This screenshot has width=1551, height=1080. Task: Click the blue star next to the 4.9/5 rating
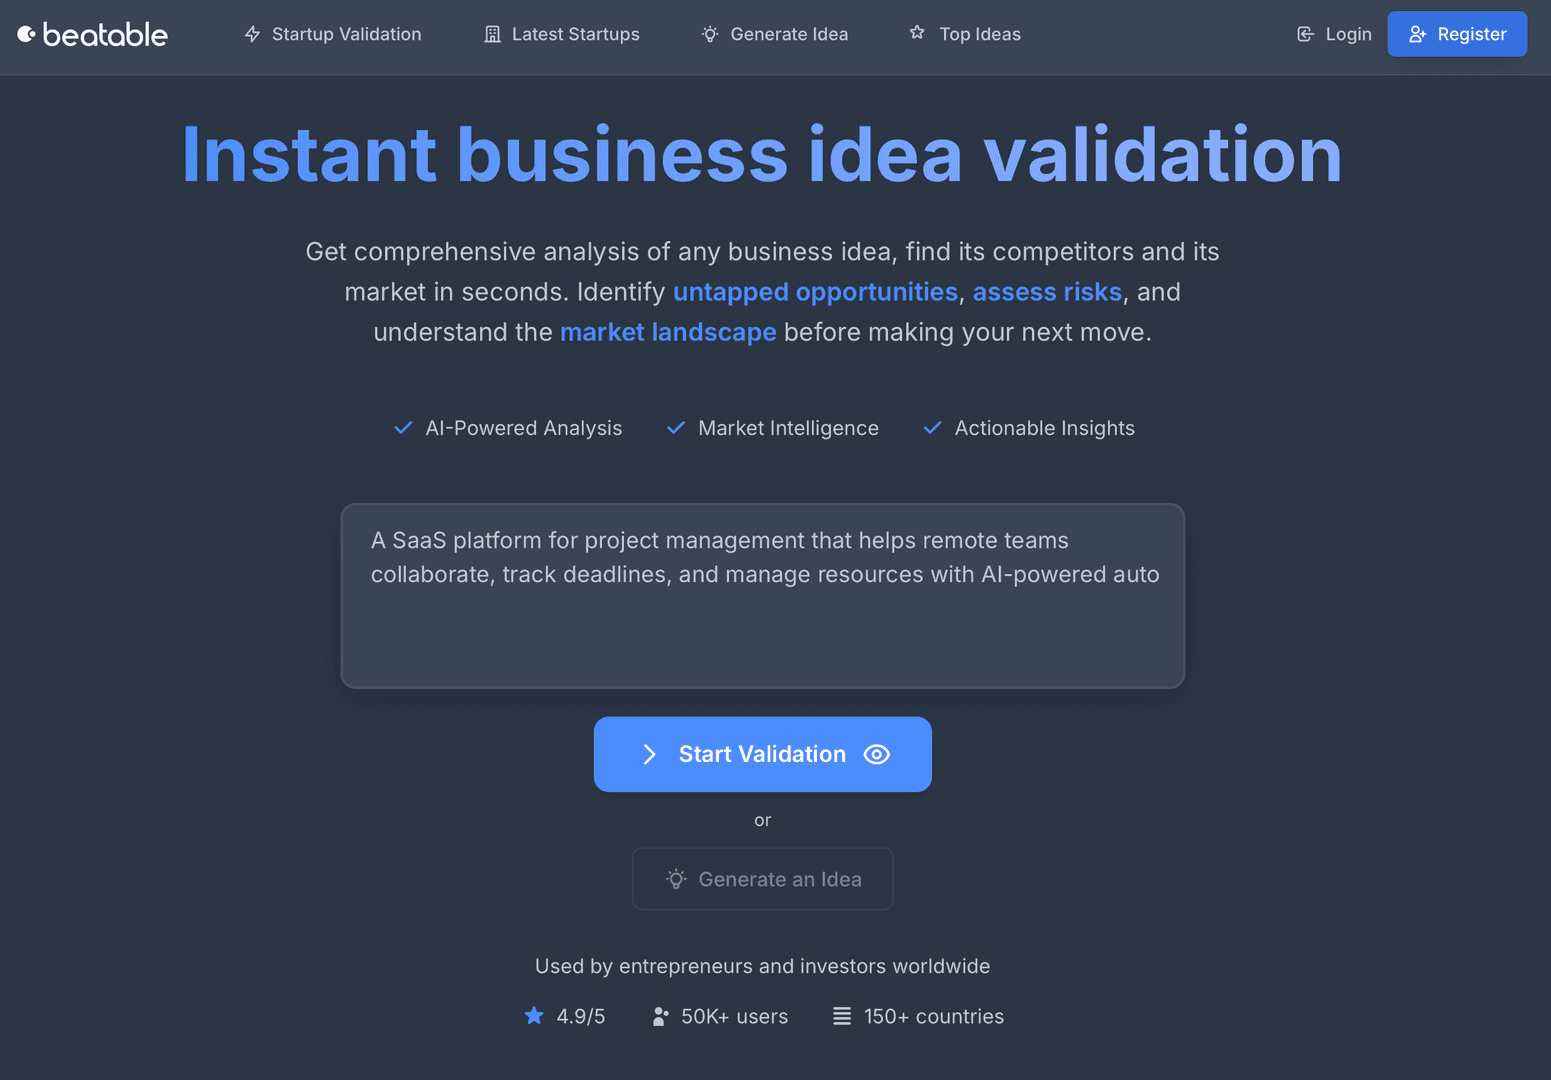[534, 1015]
